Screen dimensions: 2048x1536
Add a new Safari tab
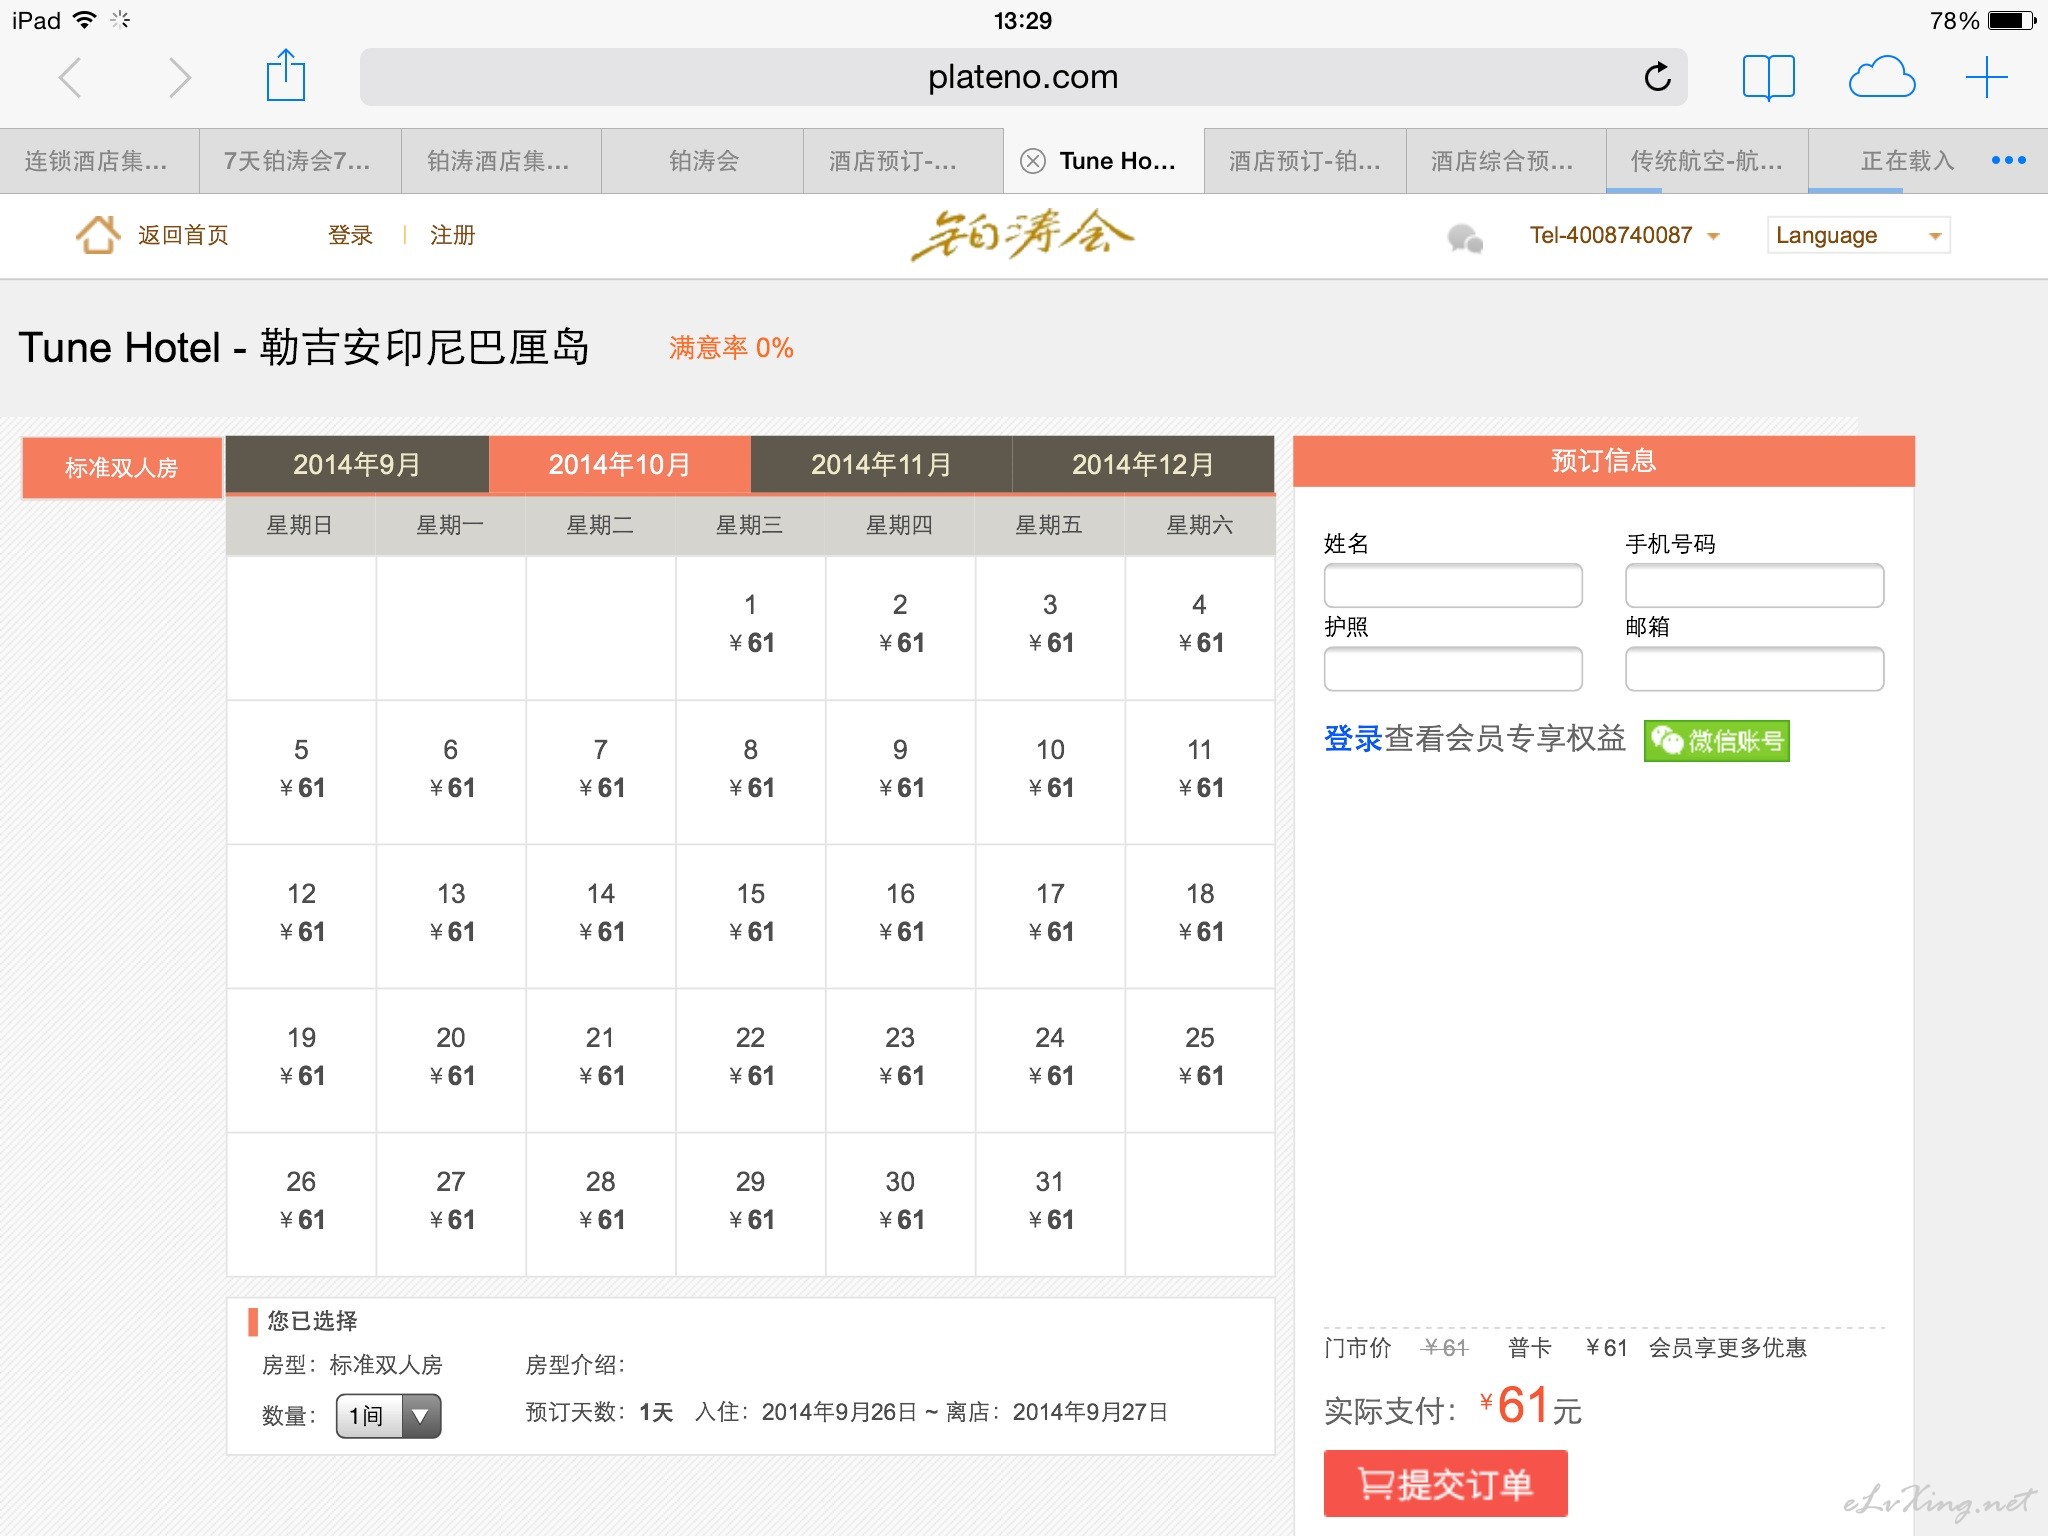[1986, 77]
